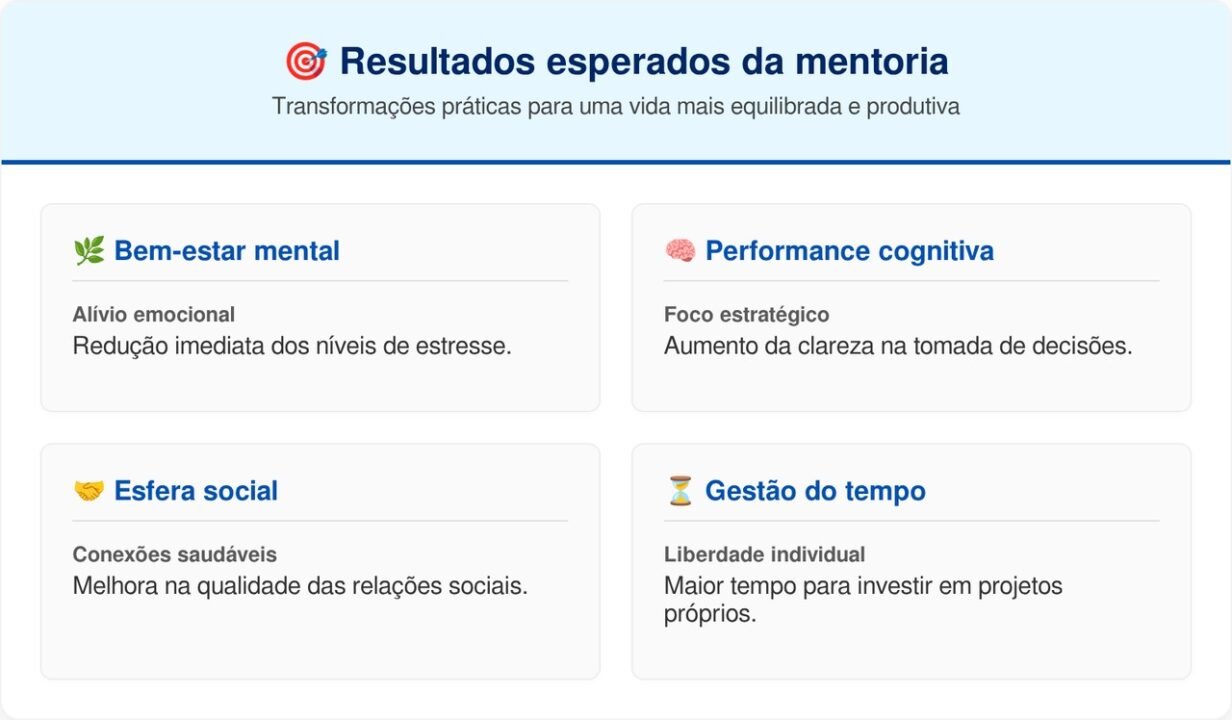Select the "Resultados esperados da mentoria" title
This screenshot has height=720, width=1232.
[643, 62]
